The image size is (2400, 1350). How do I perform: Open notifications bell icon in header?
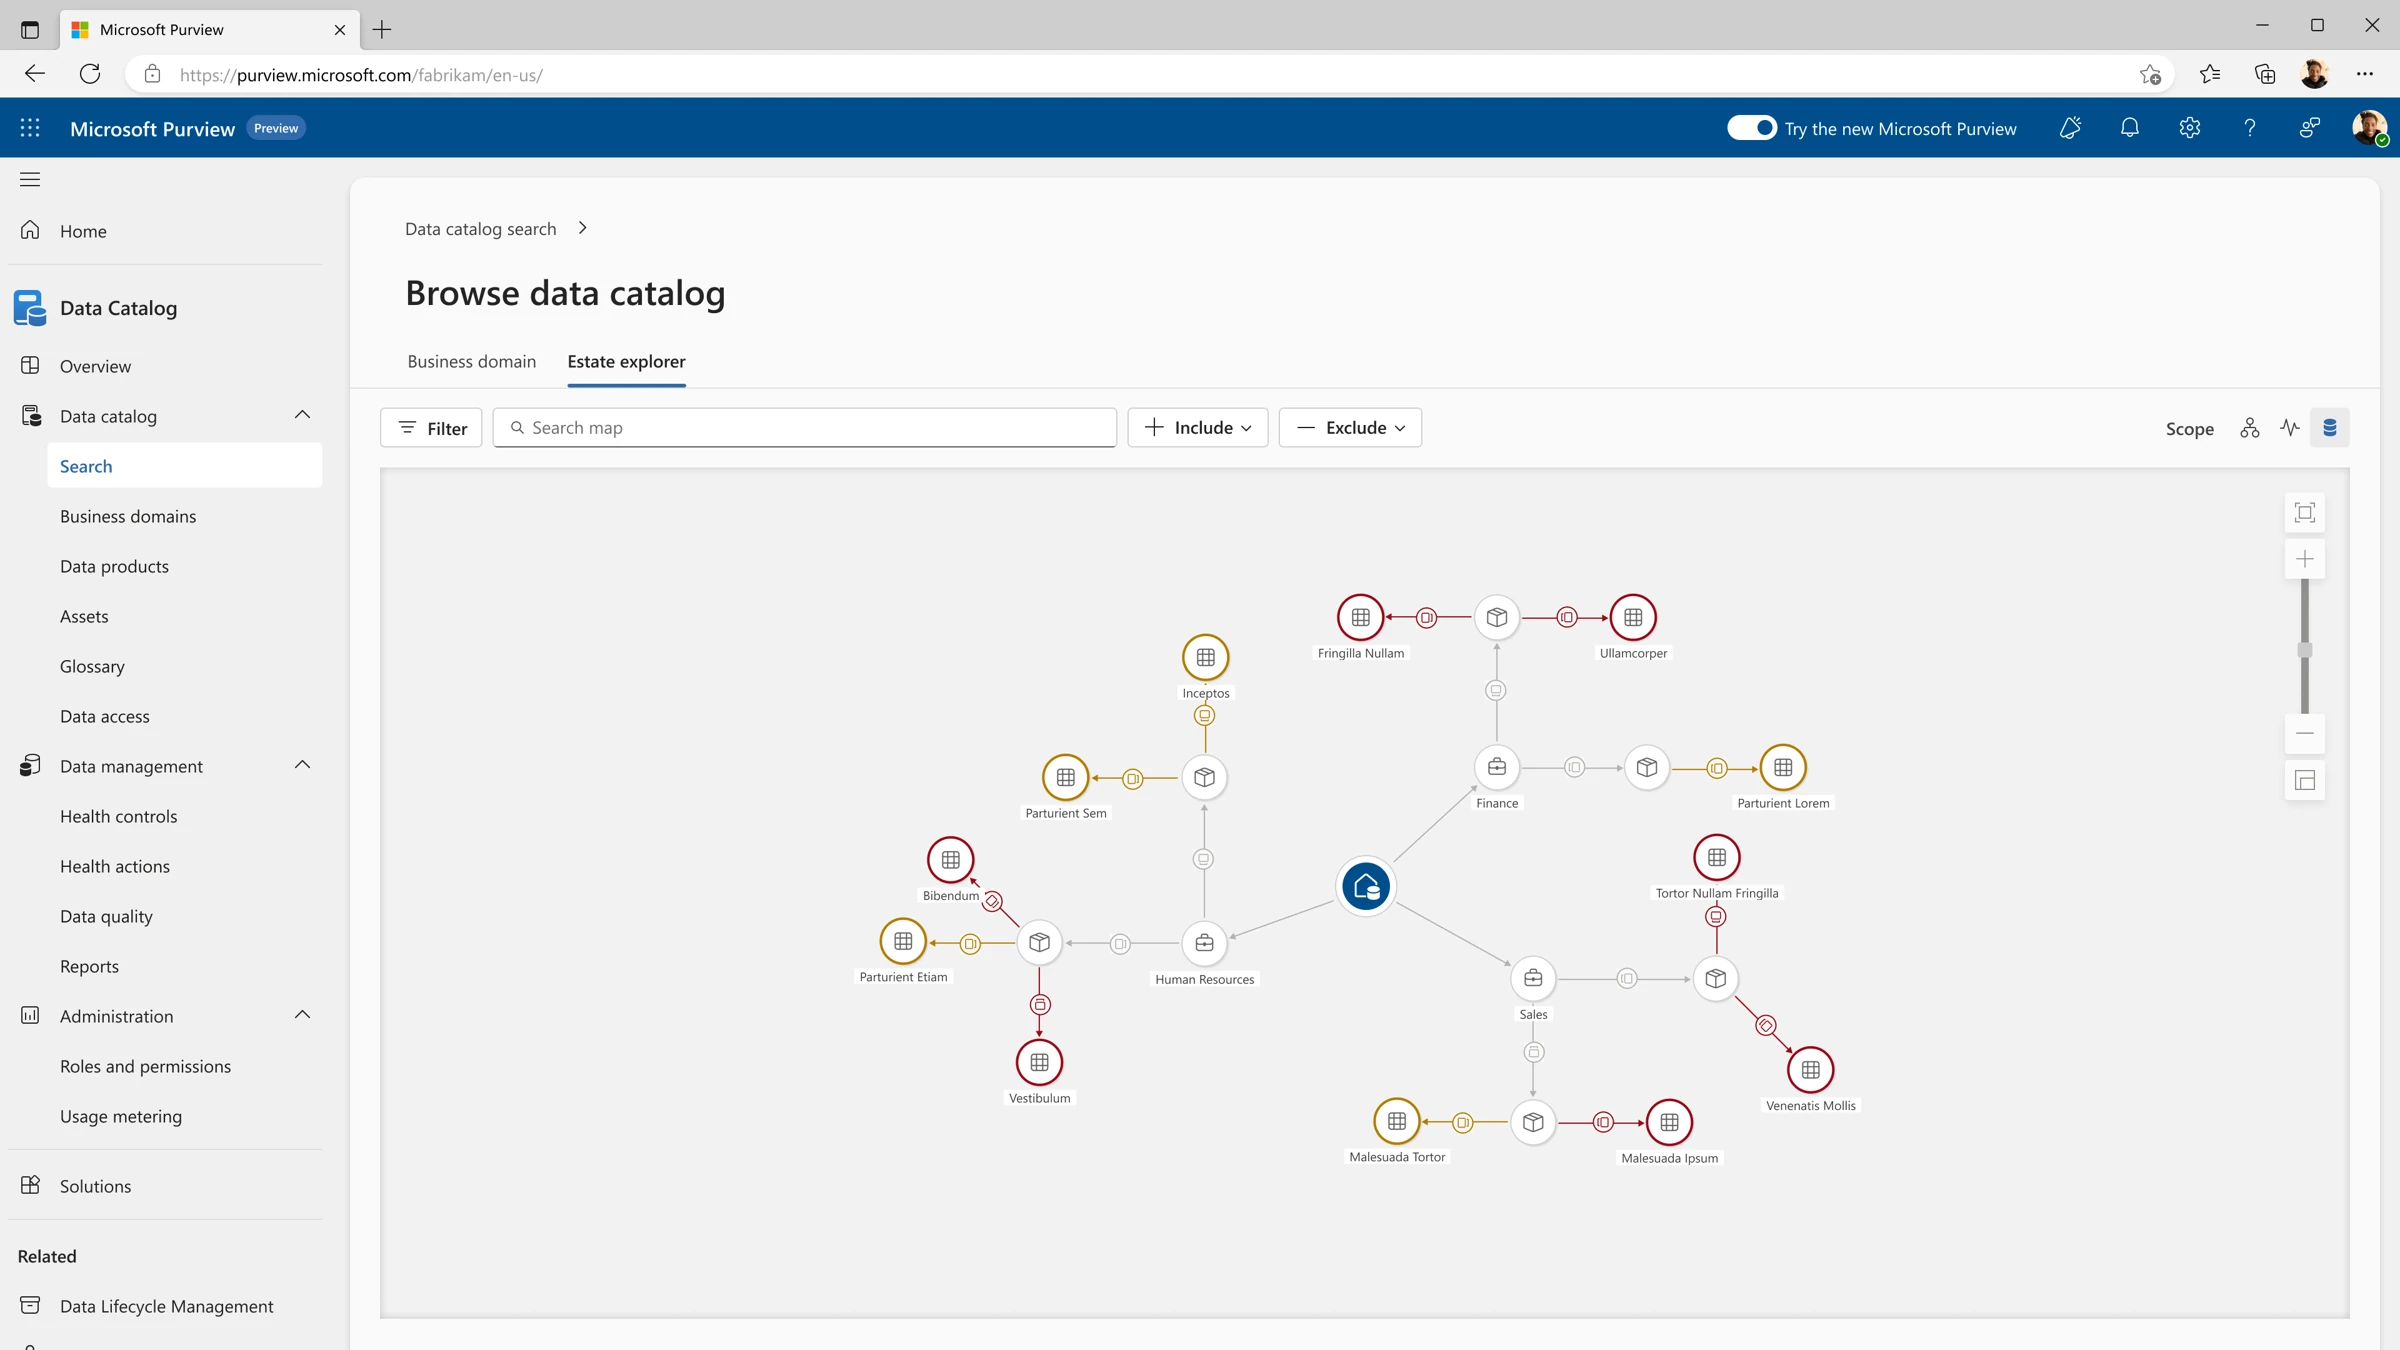pyautogui.click(x=2130, y=128)
